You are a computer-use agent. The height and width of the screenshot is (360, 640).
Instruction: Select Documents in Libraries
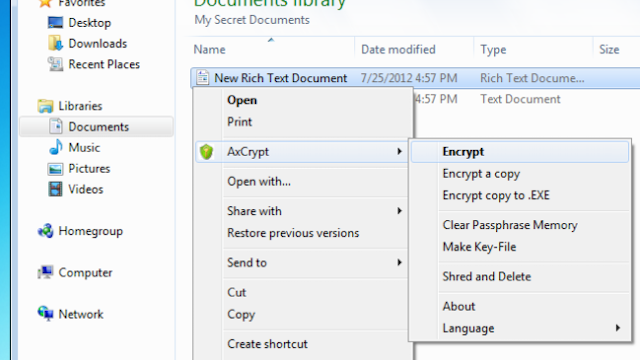98,127
